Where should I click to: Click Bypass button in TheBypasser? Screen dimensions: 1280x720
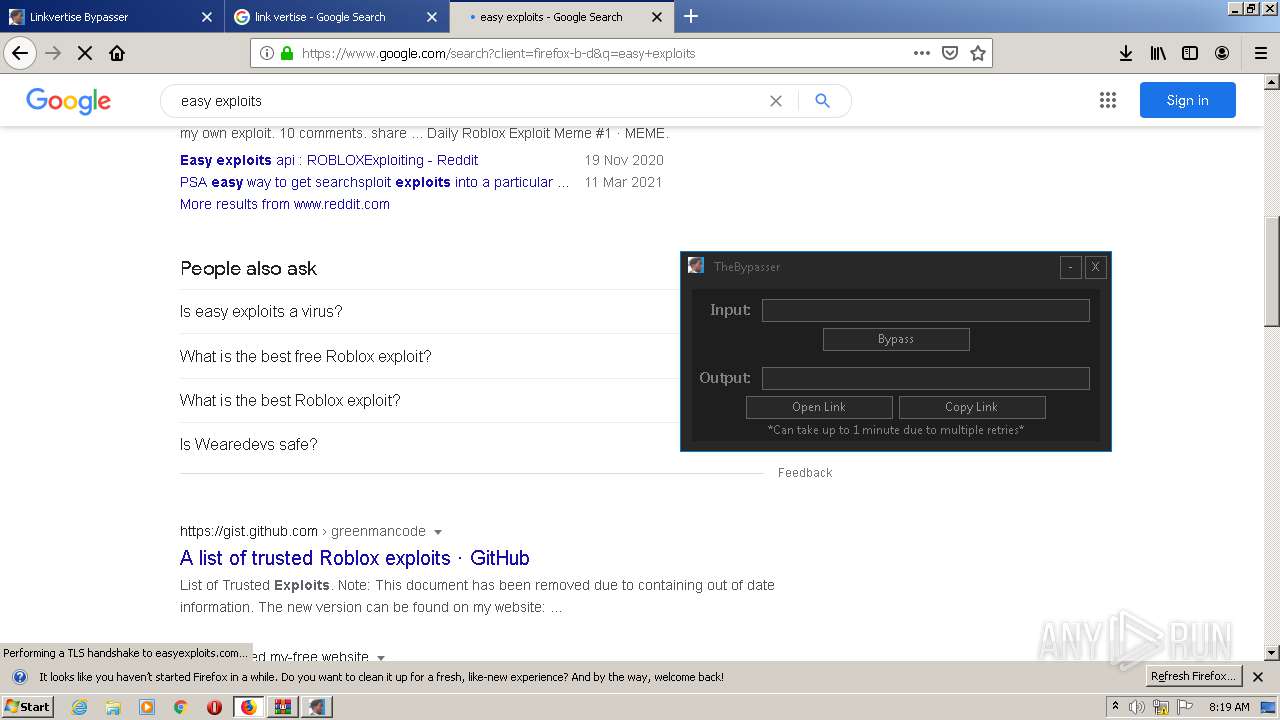click(896, 339)
